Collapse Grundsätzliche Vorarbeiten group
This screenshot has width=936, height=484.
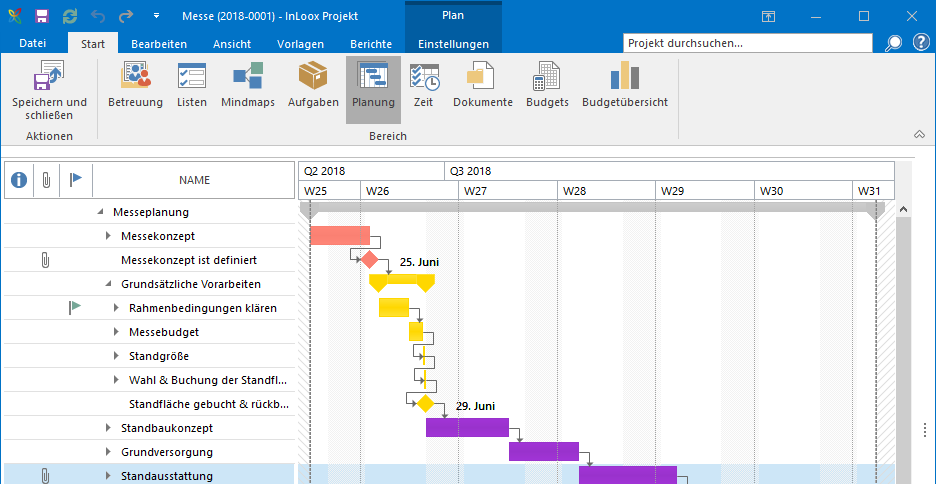[108, 284]
